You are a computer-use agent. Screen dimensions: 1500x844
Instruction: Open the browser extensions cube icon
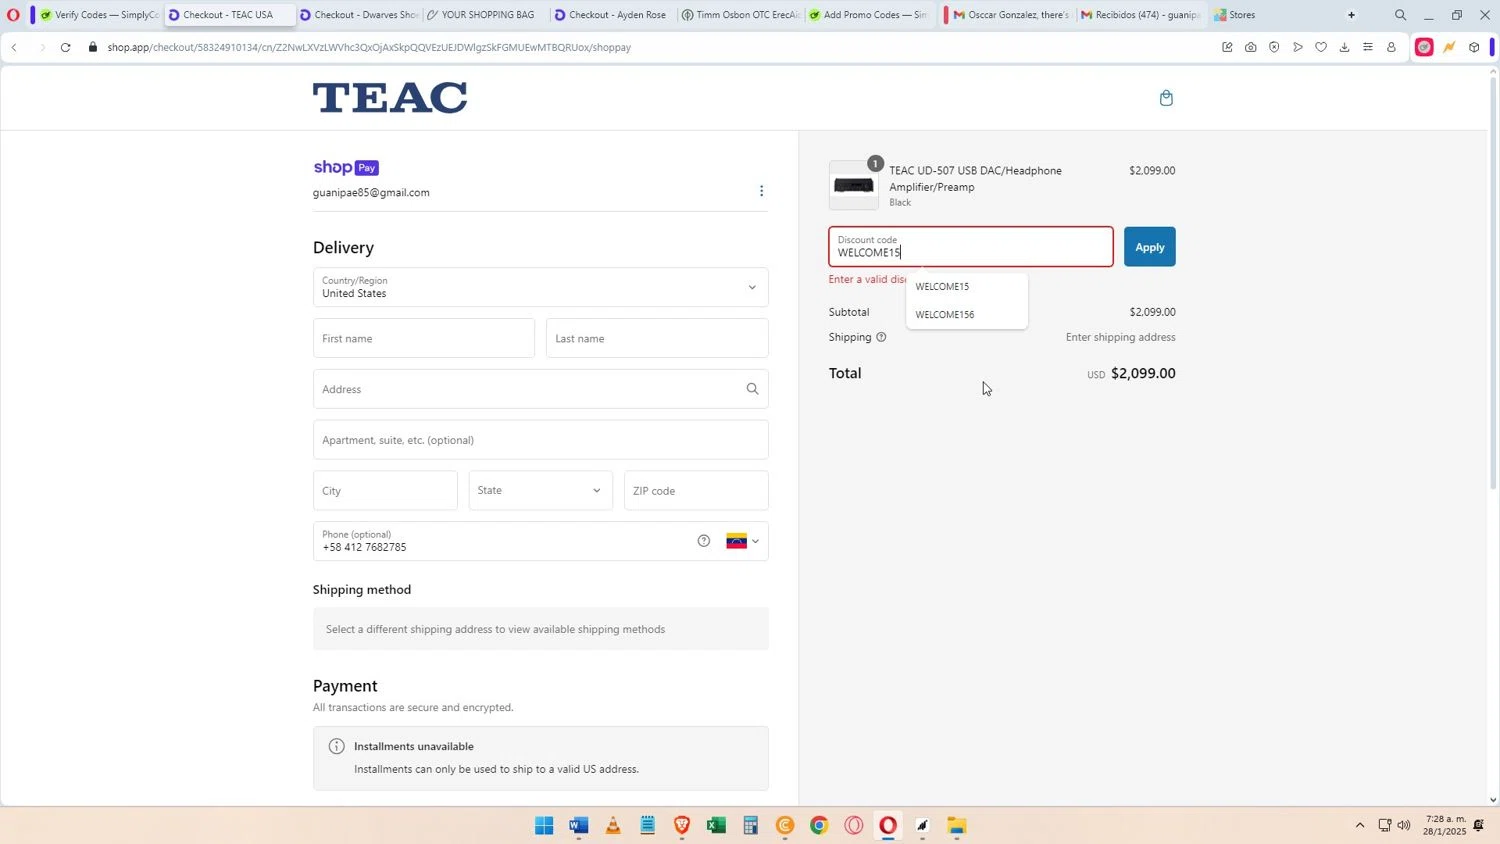click(1474, 47)
